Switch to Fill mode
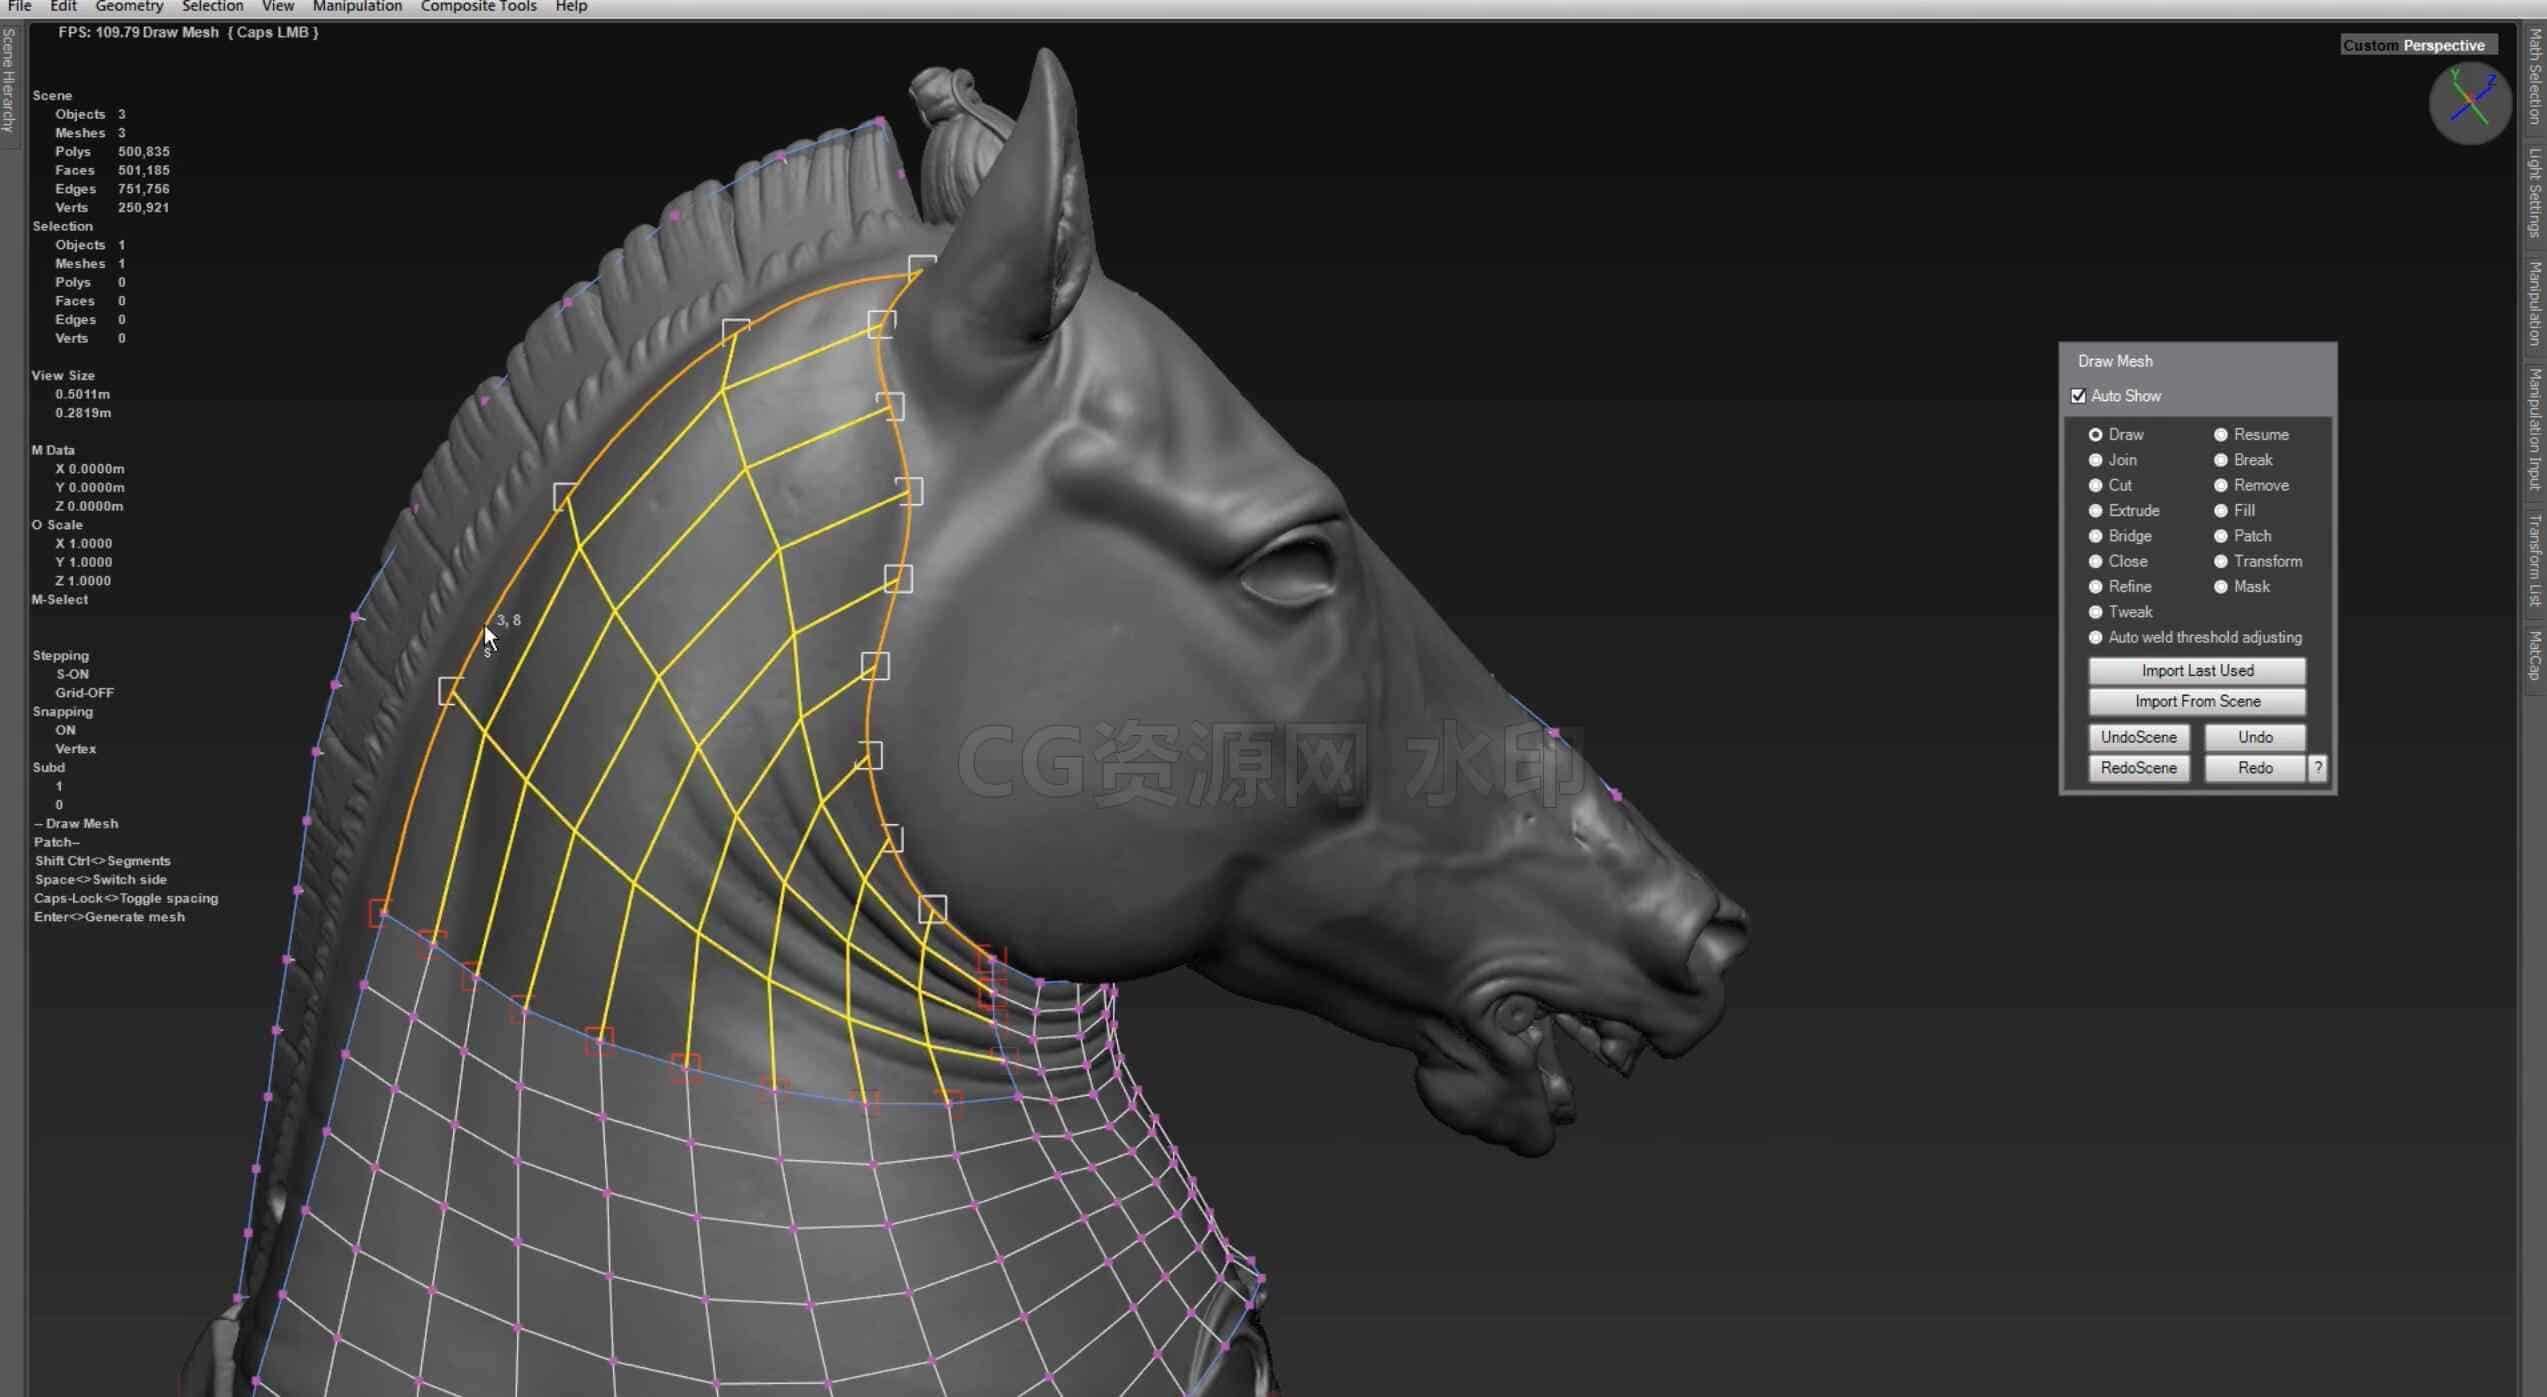 (x=2220, y=511)
